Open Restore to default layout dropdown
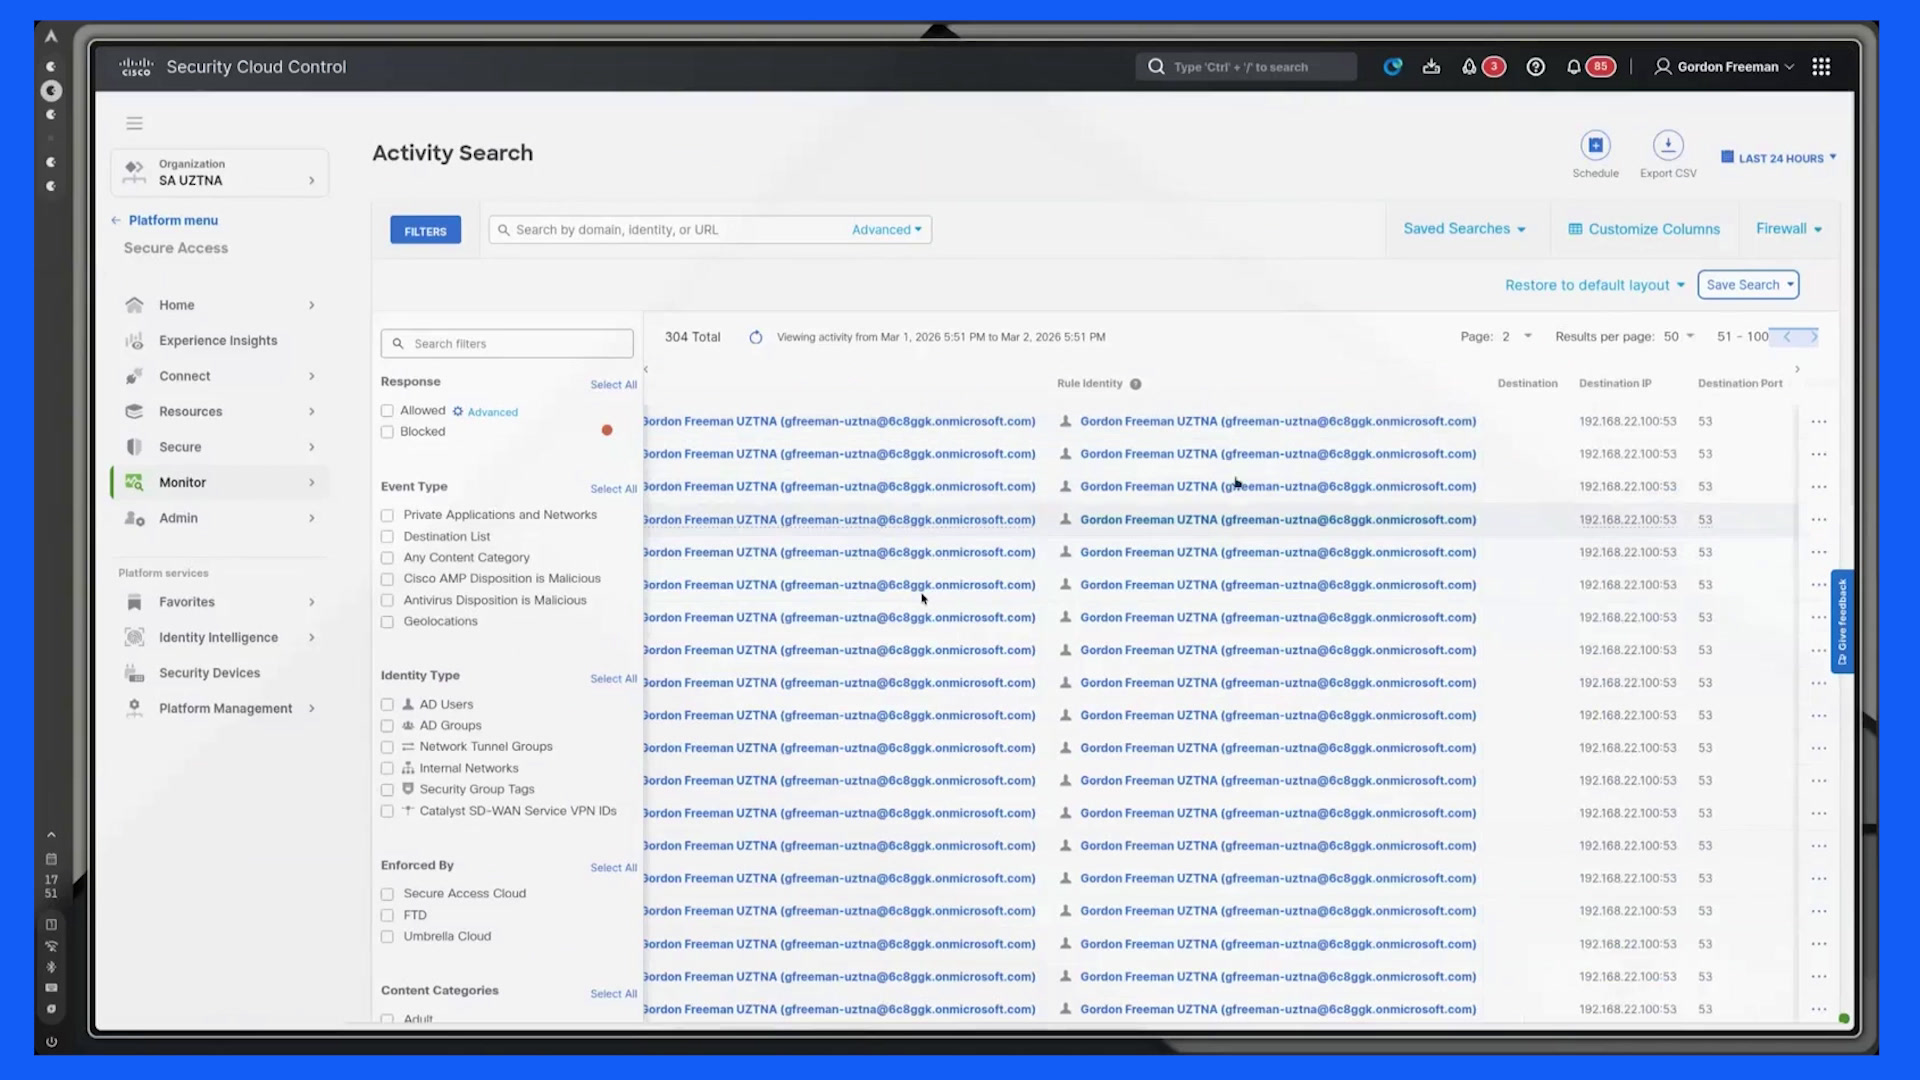 tap(1594, 285)
